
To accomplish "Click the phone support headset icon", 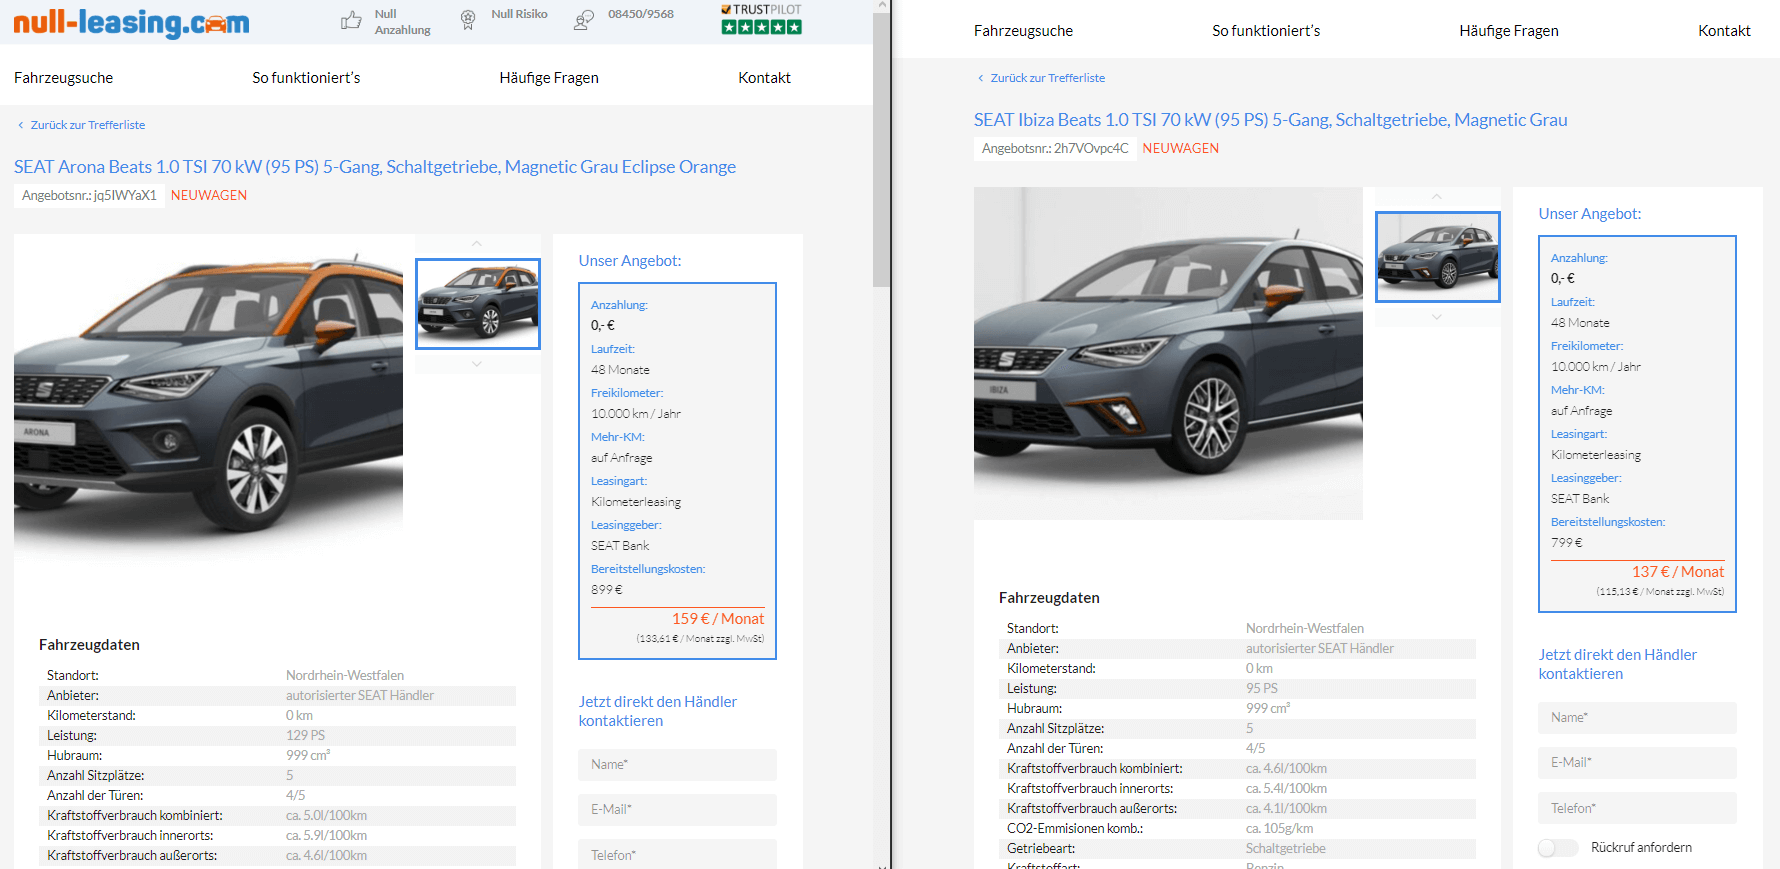I will click(x=584, y=20).
